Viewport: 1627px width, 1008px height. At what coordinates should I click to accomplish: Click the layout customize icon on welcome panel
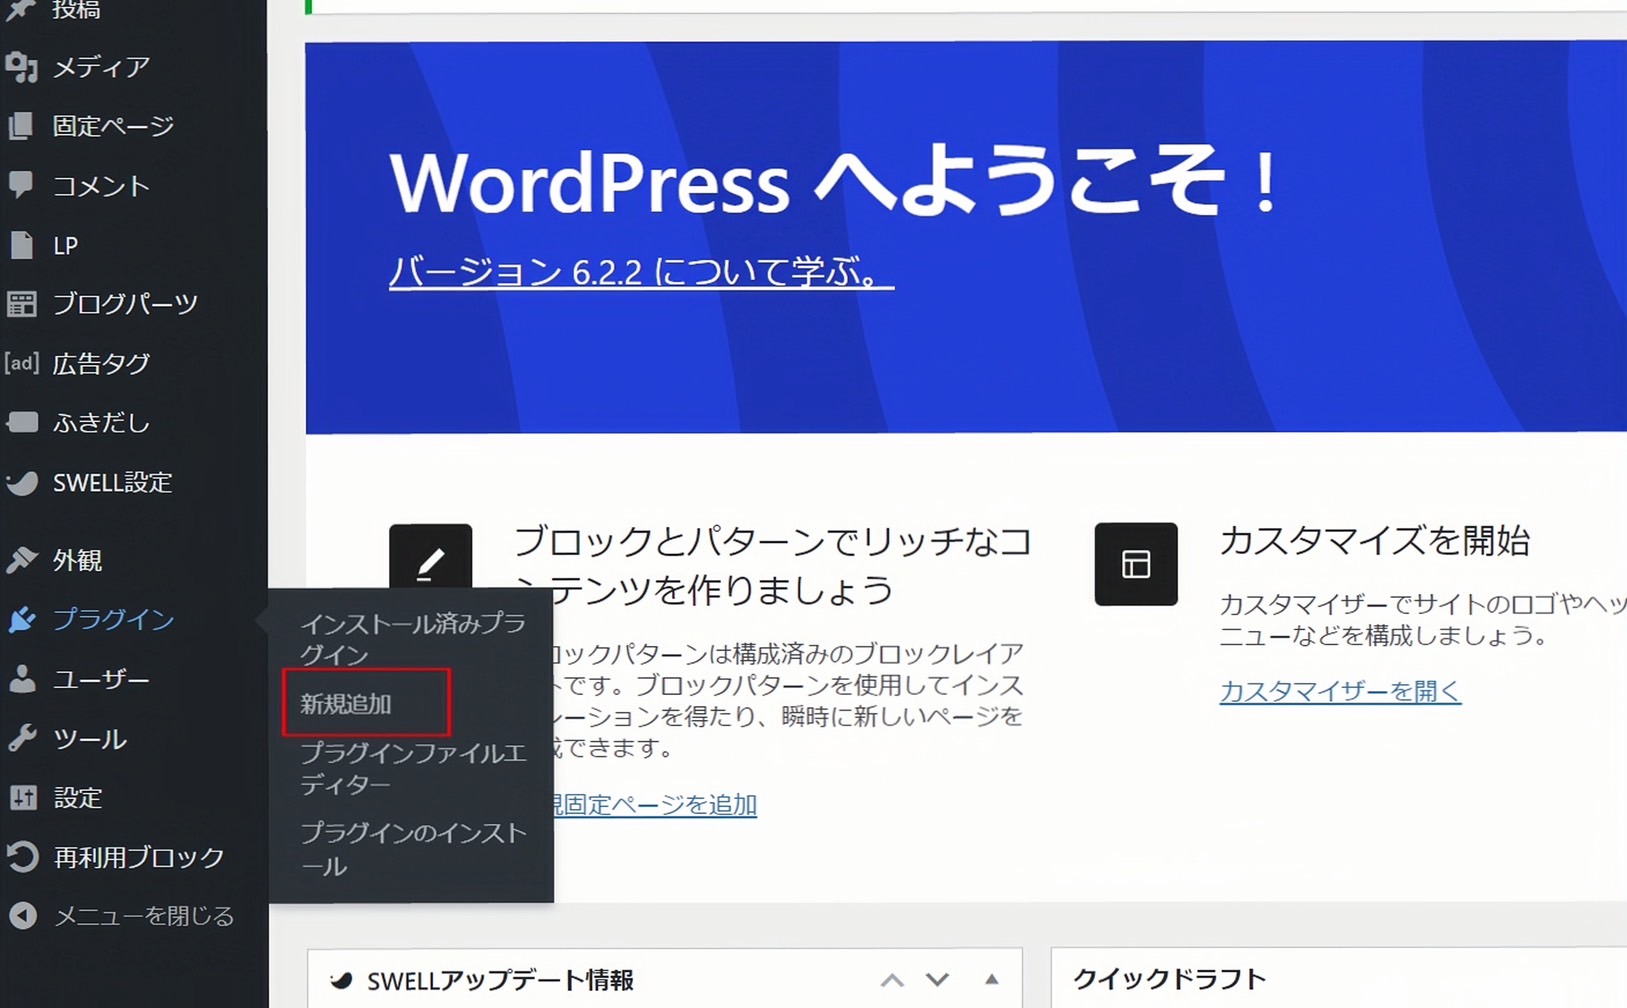click(x=1136, y=564)
